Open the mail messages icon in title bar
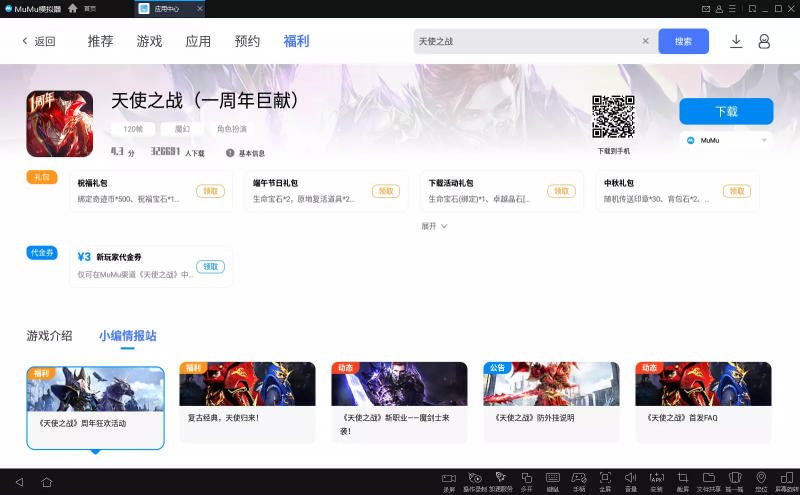 pos(706,9)
